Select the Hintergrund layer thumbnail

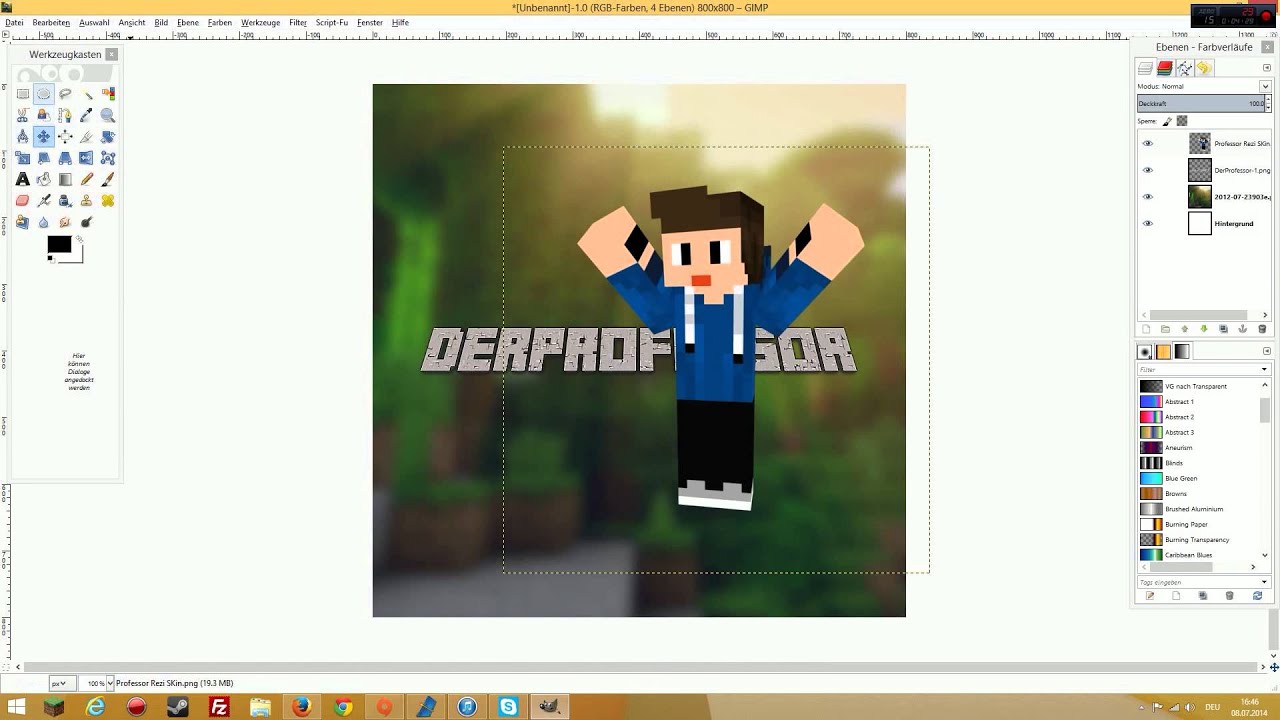[1200, 223]
